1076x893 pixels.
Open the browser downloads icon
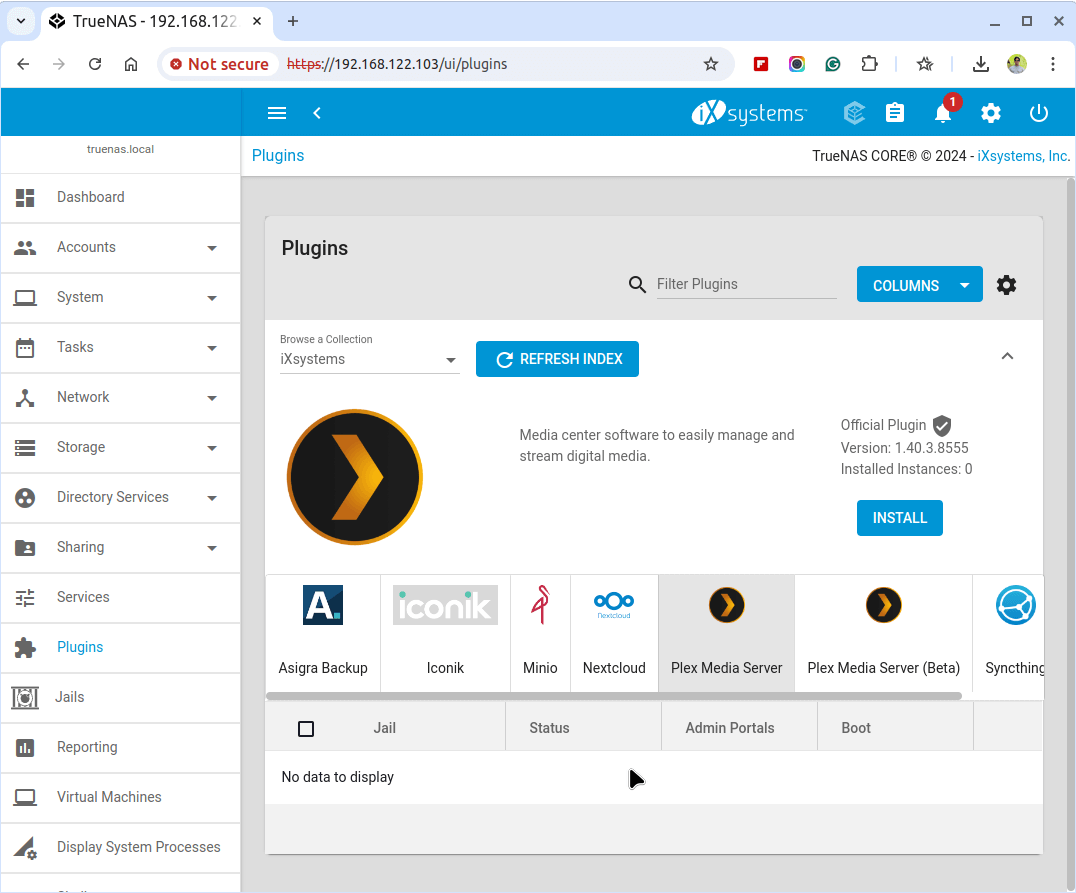coord(981,64)
